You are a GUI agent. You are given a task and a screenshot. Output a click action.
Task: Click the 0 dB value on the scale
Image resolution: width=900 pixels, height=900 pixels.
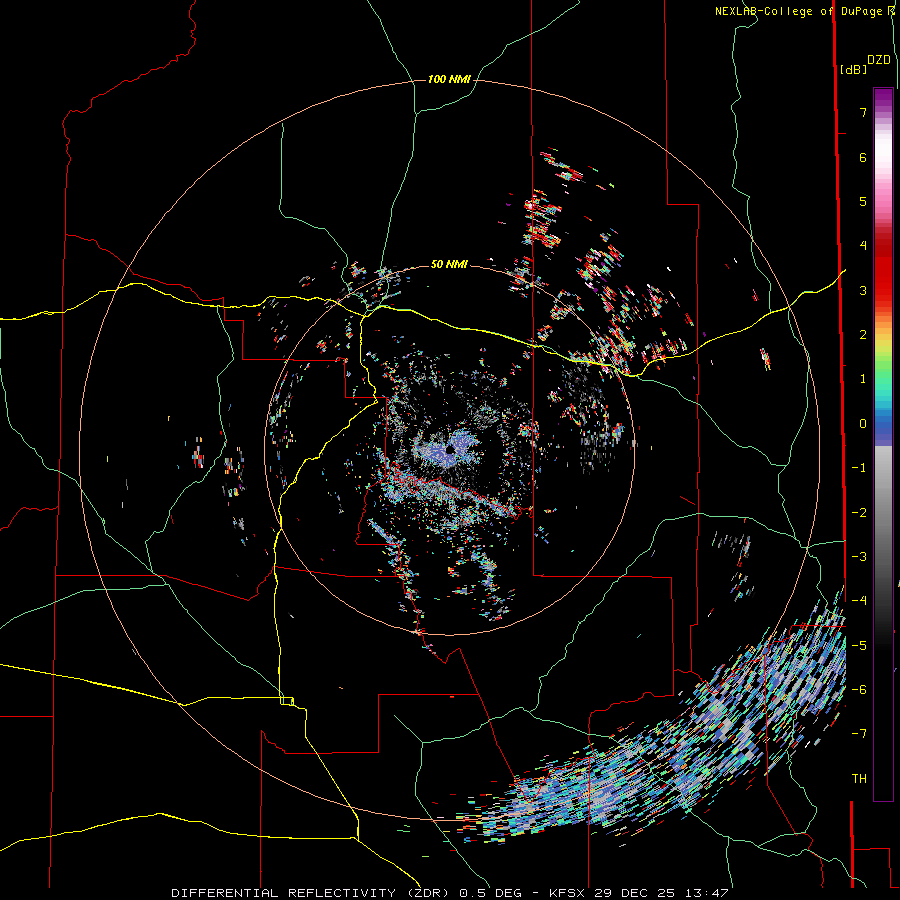(863, 424)
